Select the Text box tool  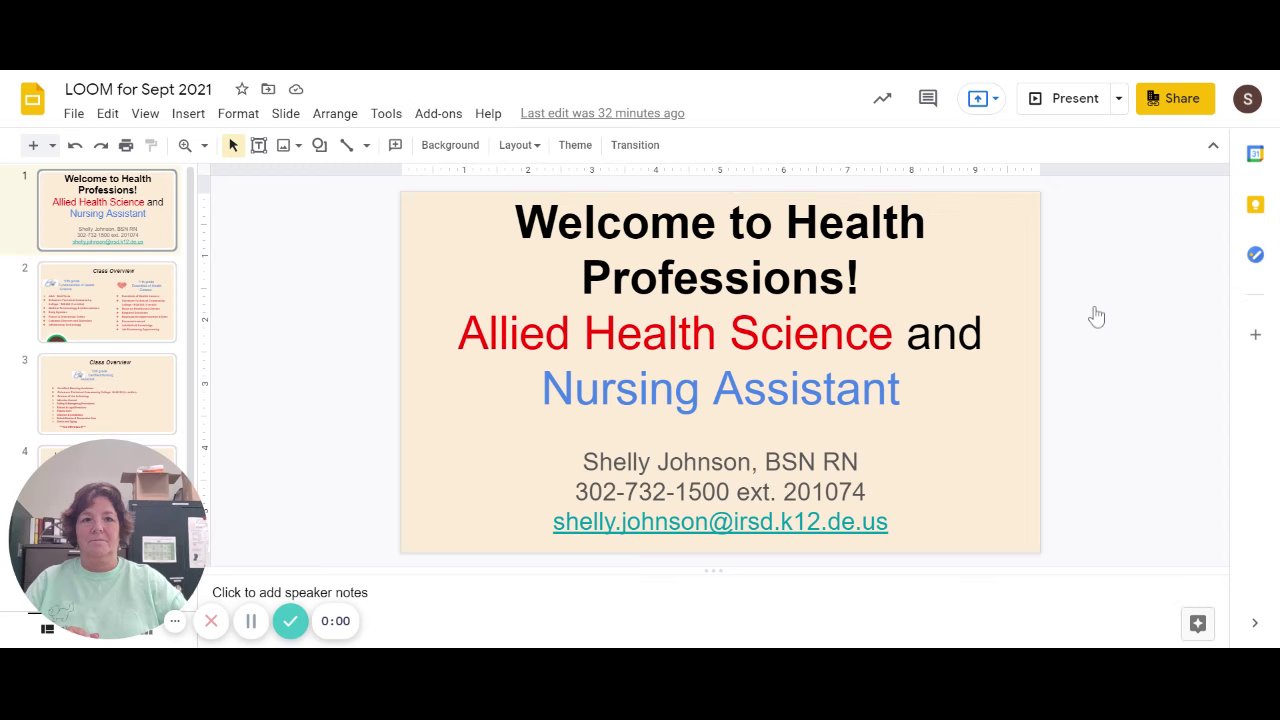click(x=259, y=145)
